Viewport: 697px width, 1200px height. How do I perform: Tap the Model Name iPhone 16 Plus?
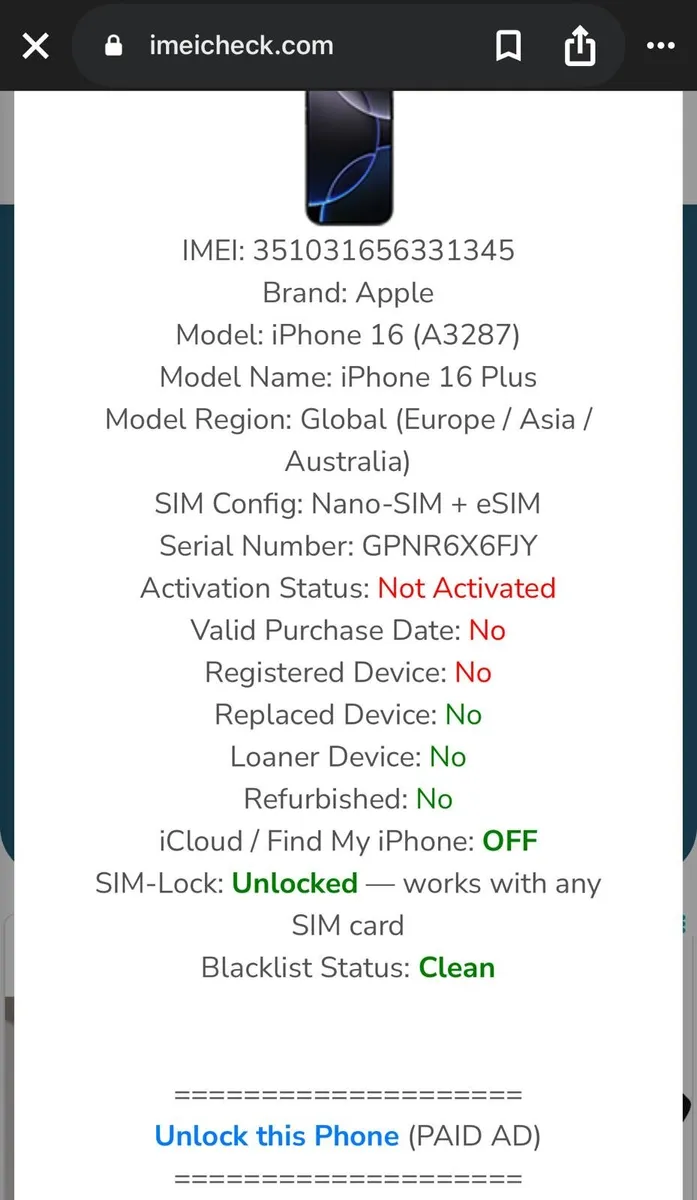point(348,377)
